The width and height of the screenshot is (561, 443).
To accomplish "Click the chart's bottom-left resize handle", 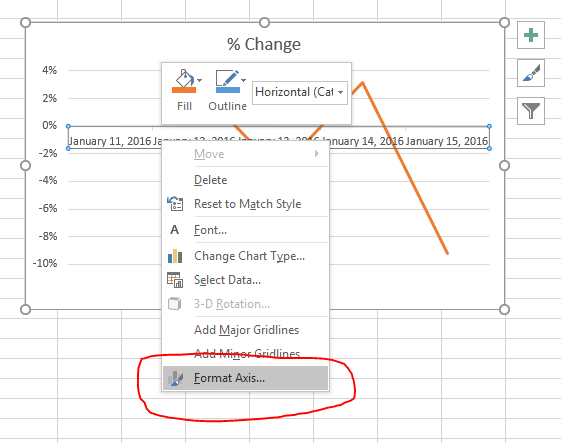I will 25,310.
